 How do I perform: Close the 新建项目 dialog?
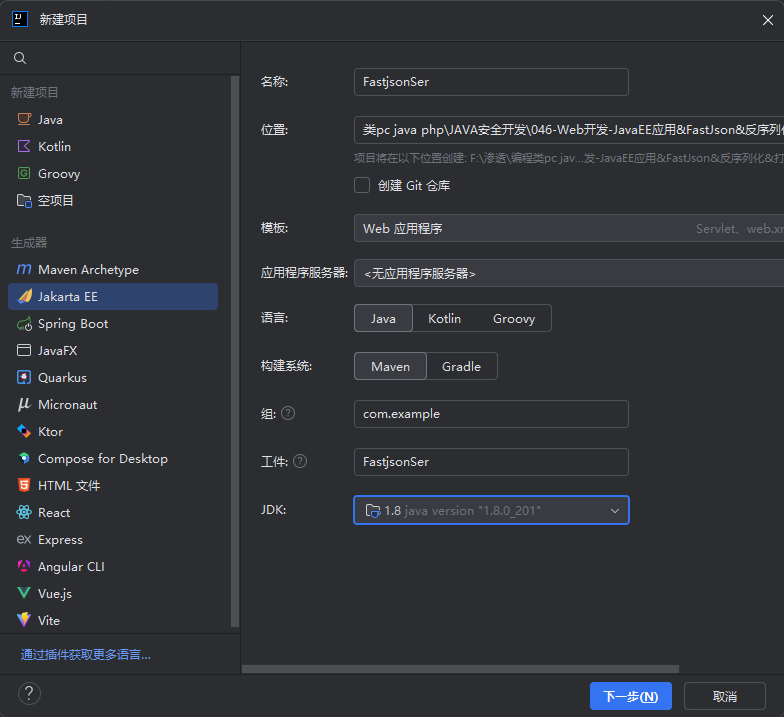768,20
